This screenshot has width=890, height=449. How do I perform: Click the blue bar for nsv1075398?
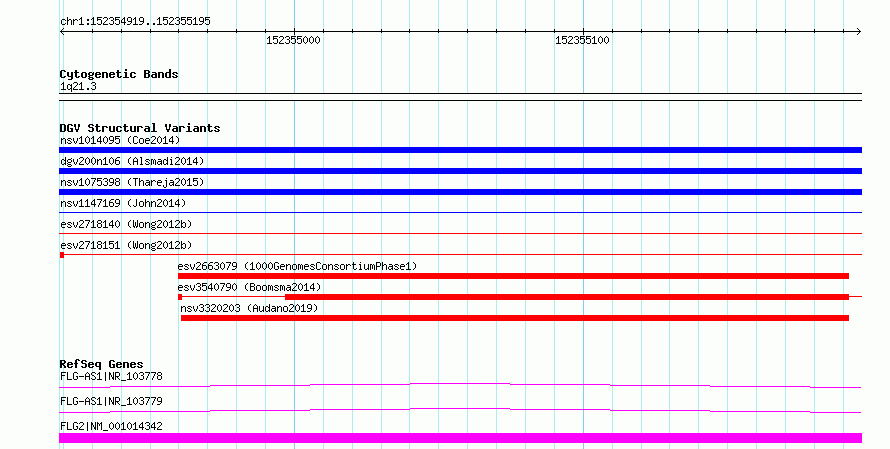point(460,192)
